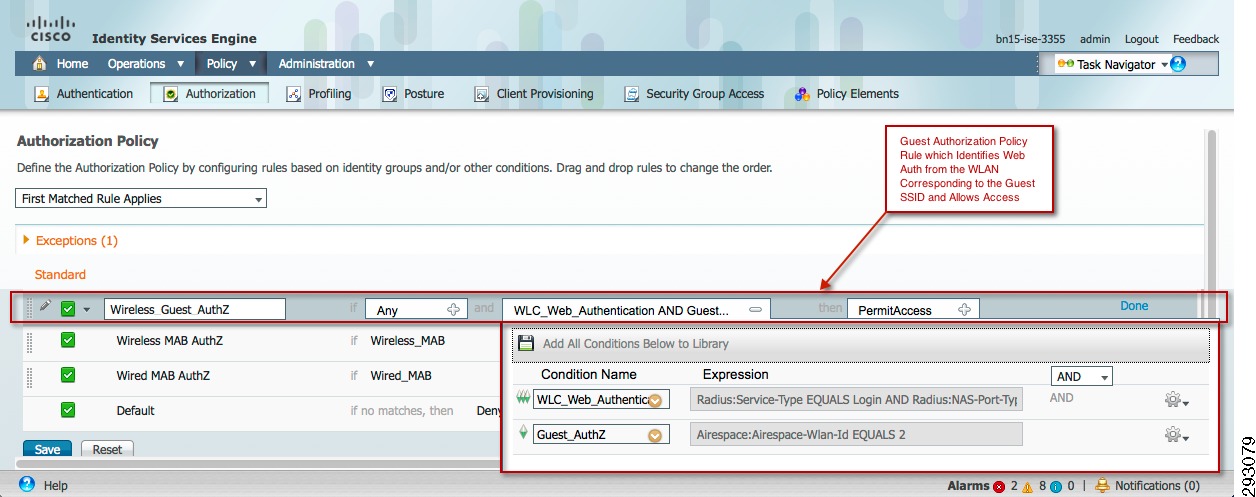The height and width of the screenshot is (497, 1256).
Task: Click the Posture tab icon
Action: point(390,94)
